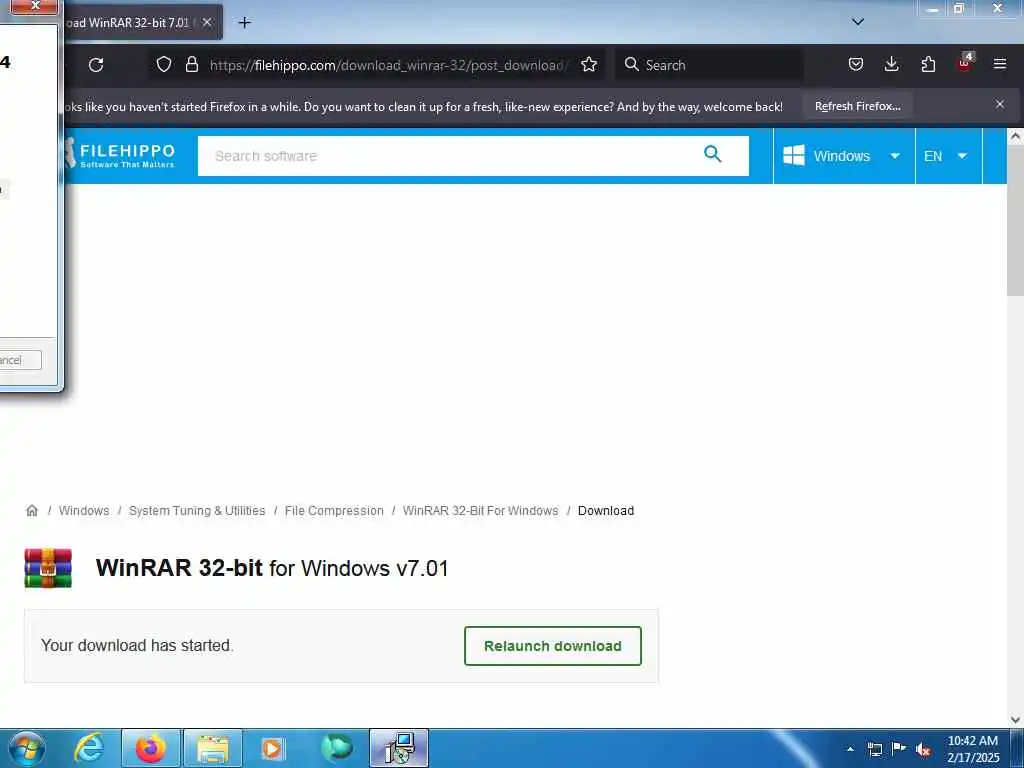The image size is (1024, 768).
Task: Open the uBlock extension icon with badge
Action: (x=965, y=63)
